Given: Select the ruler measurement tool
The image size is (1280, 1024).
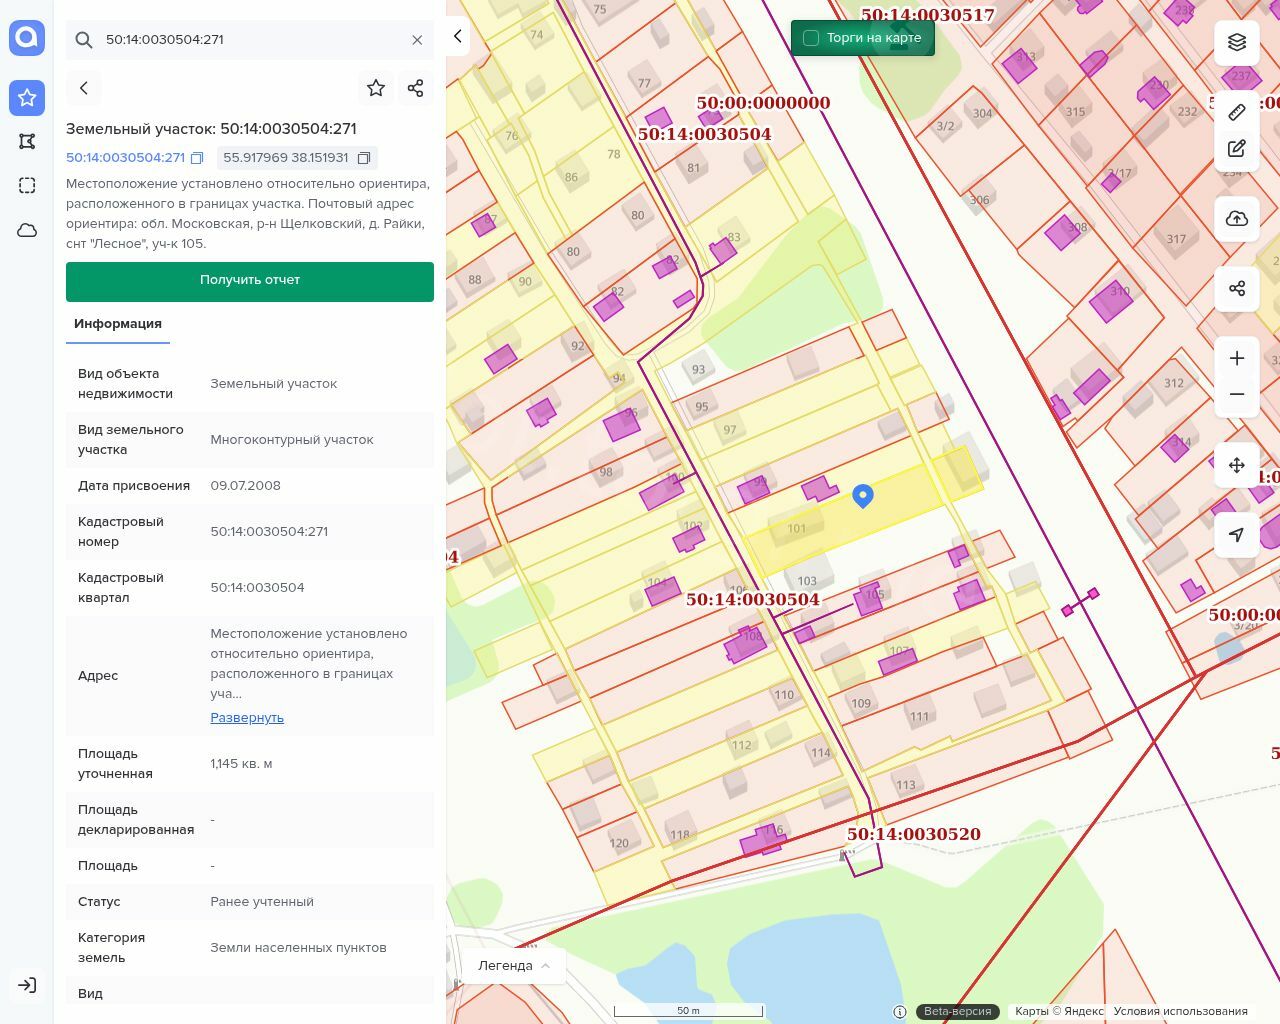Looking at the screenshot, I should (x=1237, y=112).
